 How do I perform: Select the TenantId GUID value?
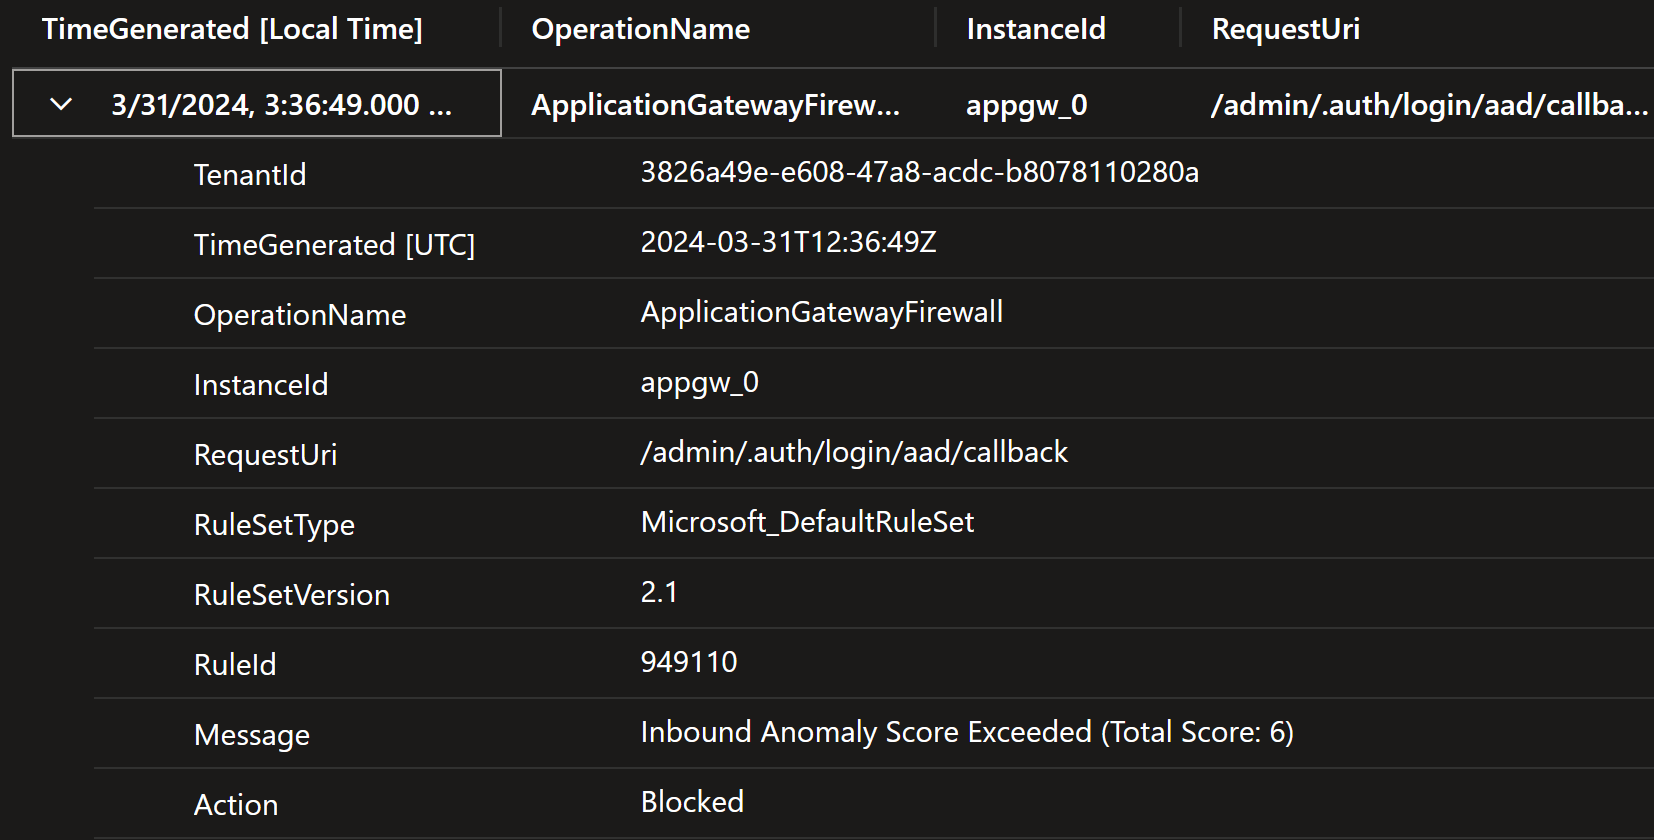[920, 172]
